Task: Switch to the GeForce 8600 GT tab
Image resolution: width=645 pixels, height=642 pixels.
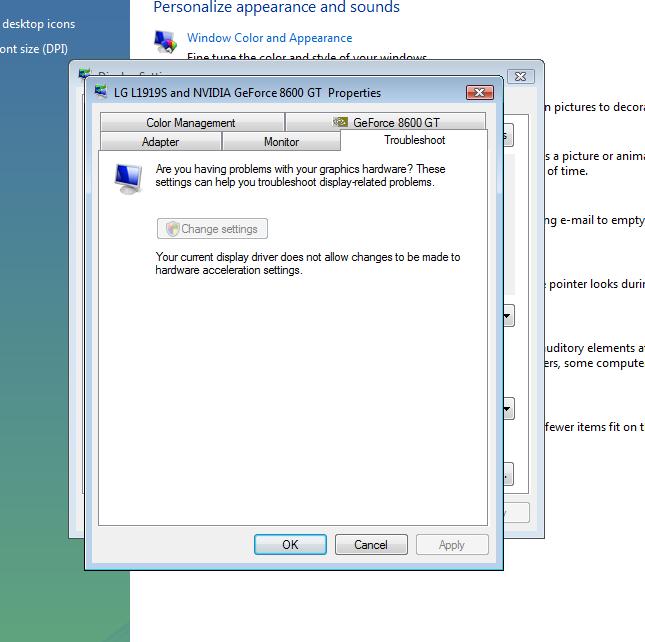Action: tap(385, 122)
